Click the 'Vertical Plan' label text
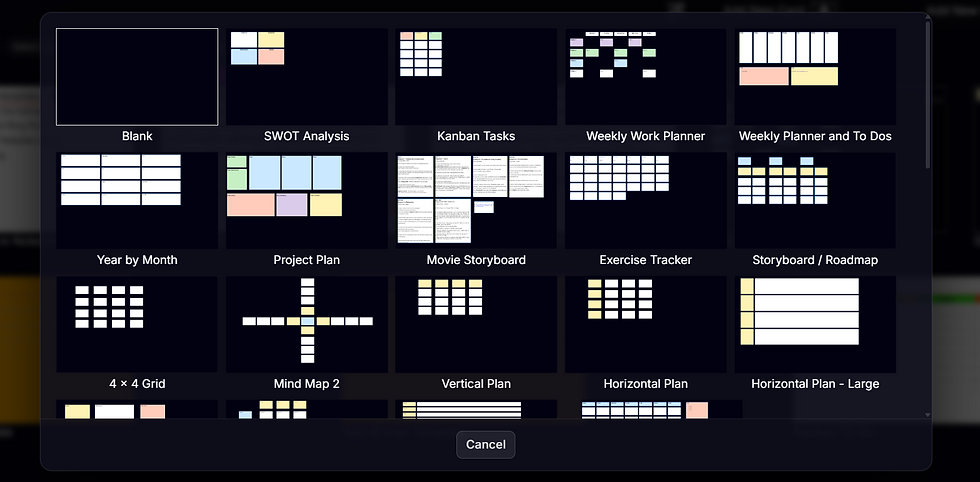980x482 pixels. point(476,383)
